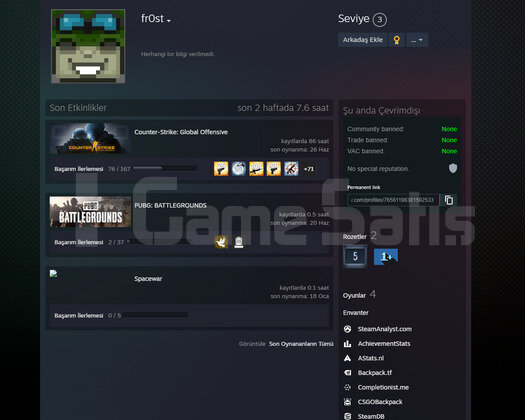Open the SteamDB link

click(371, 416)
